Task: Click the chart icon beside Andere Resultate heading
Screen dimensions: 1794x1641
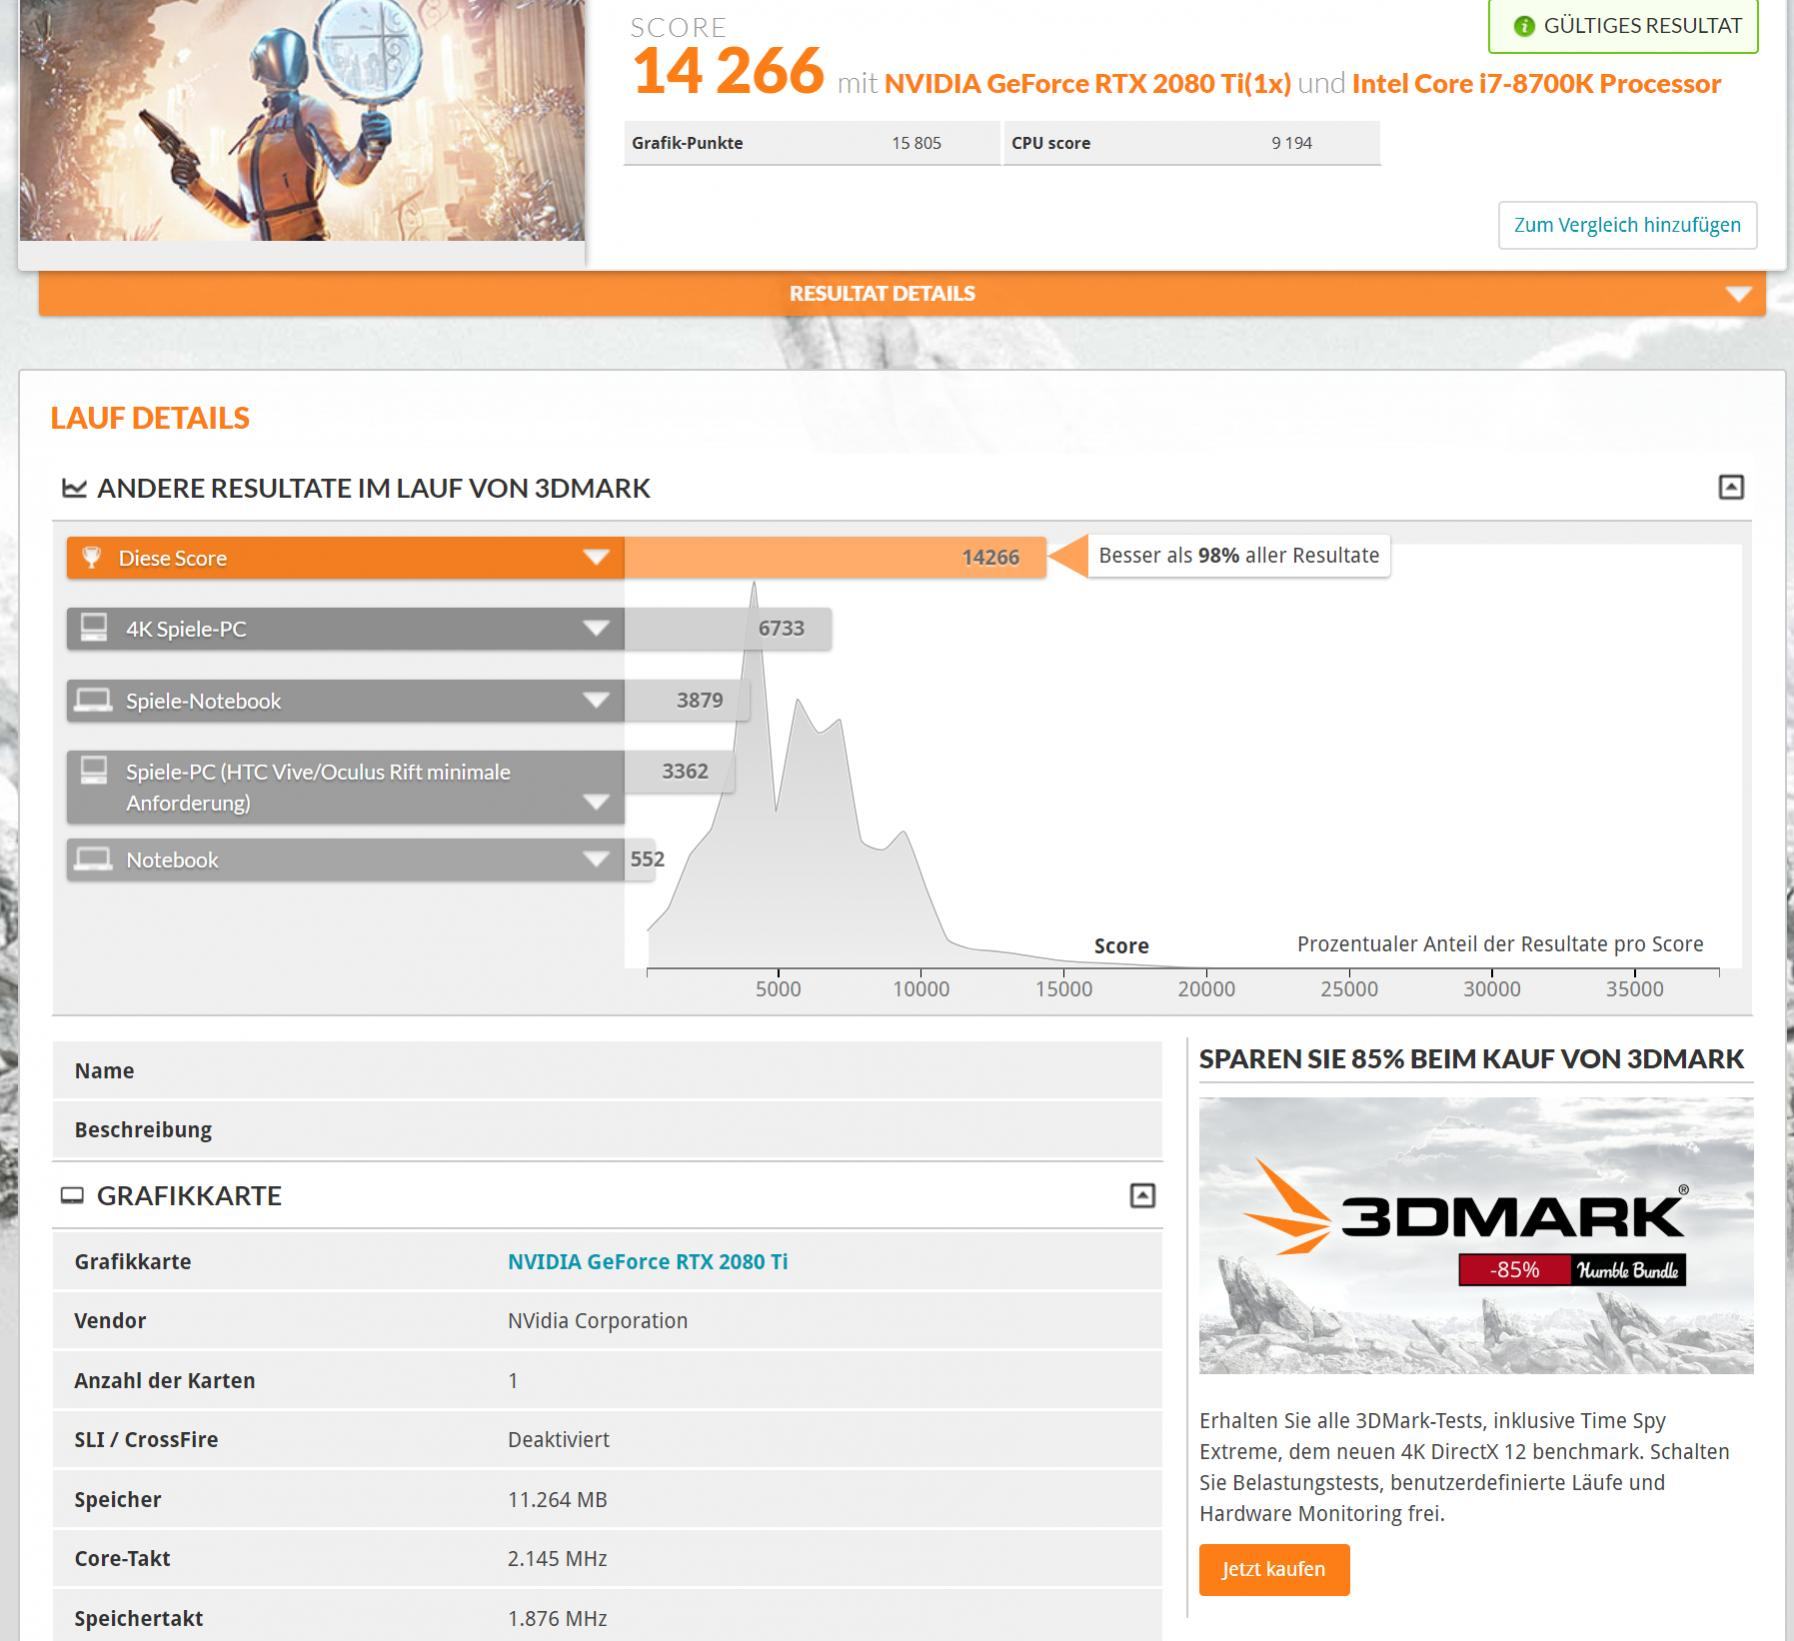Action: (74, 488)
